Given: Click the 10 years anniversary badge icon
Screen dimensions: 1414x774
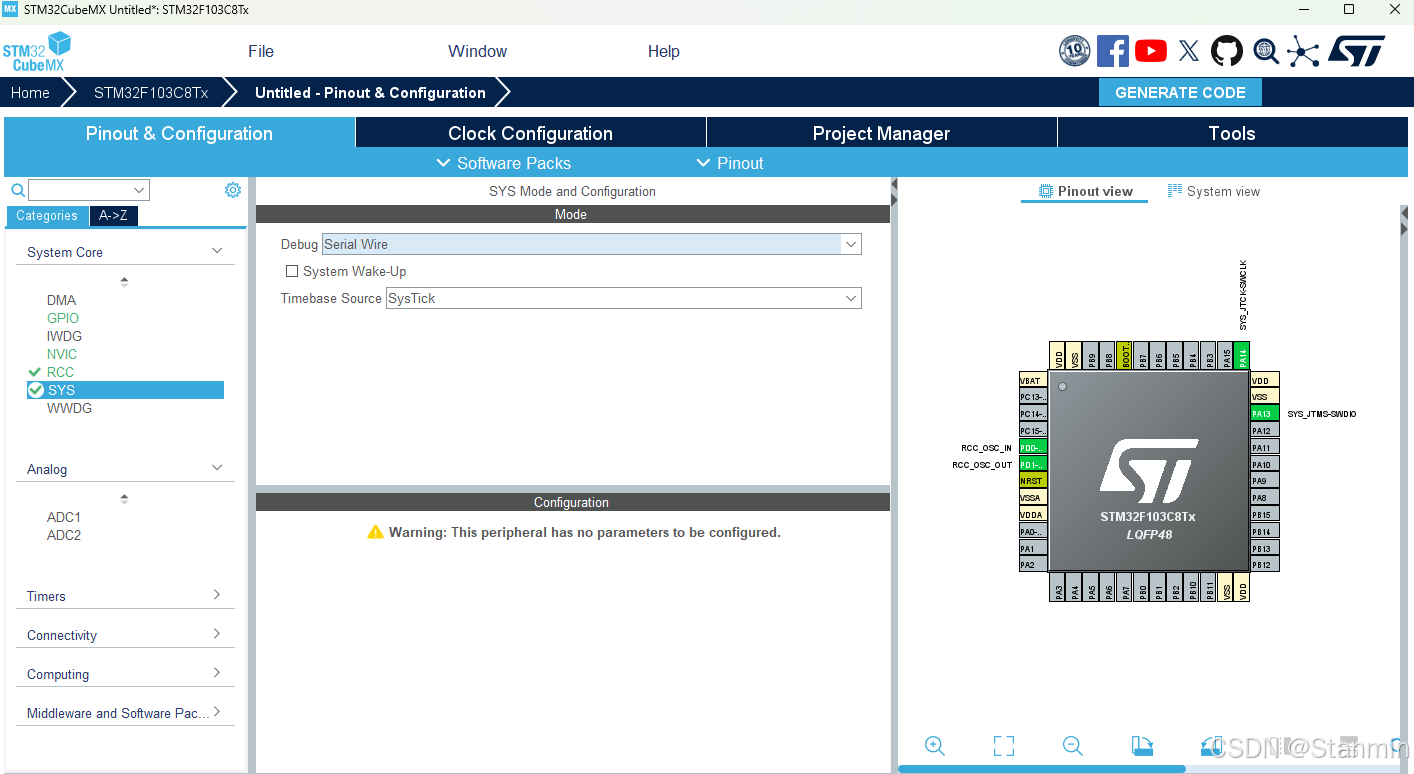Looking at the screenshot, I should (1075, 51).
